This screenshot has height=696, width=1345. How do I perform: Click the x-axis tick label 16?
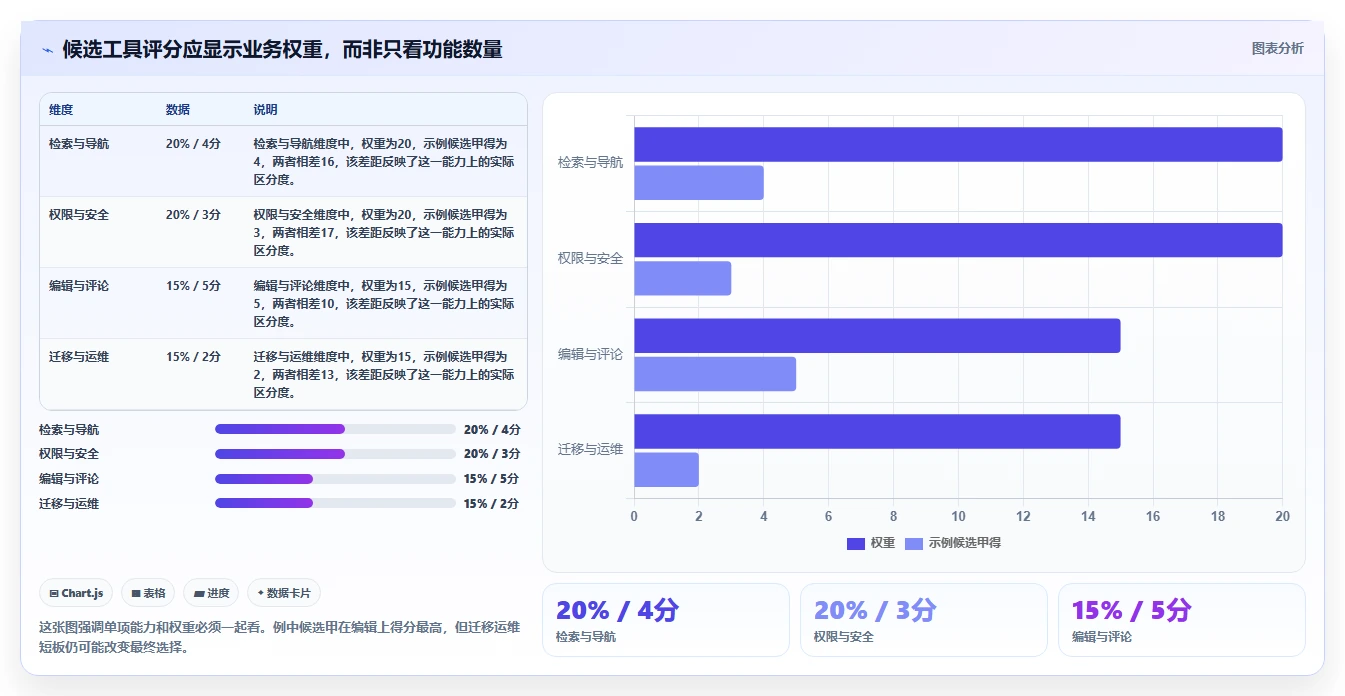click(x=1153, y=517)
